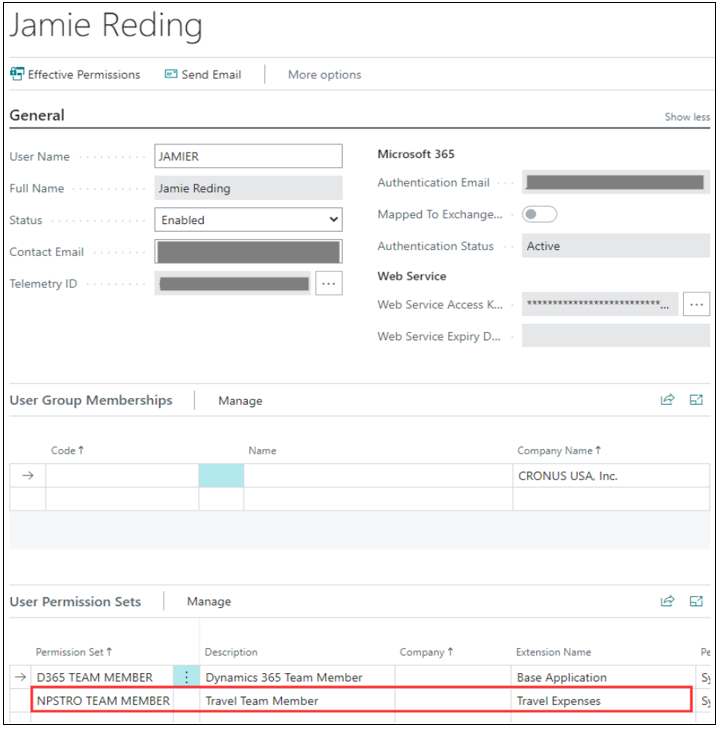Click the Contact Email input field
Viewport: 720px width, 729px height.
pyautogui.click(x=248, y=252)
